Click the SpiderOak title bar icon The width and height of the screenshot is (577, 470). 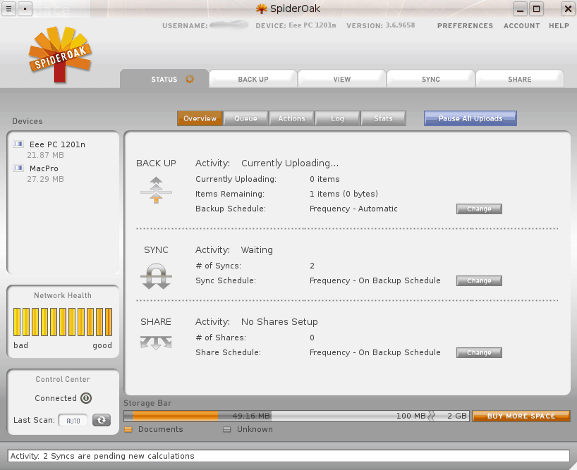(261, 9)
